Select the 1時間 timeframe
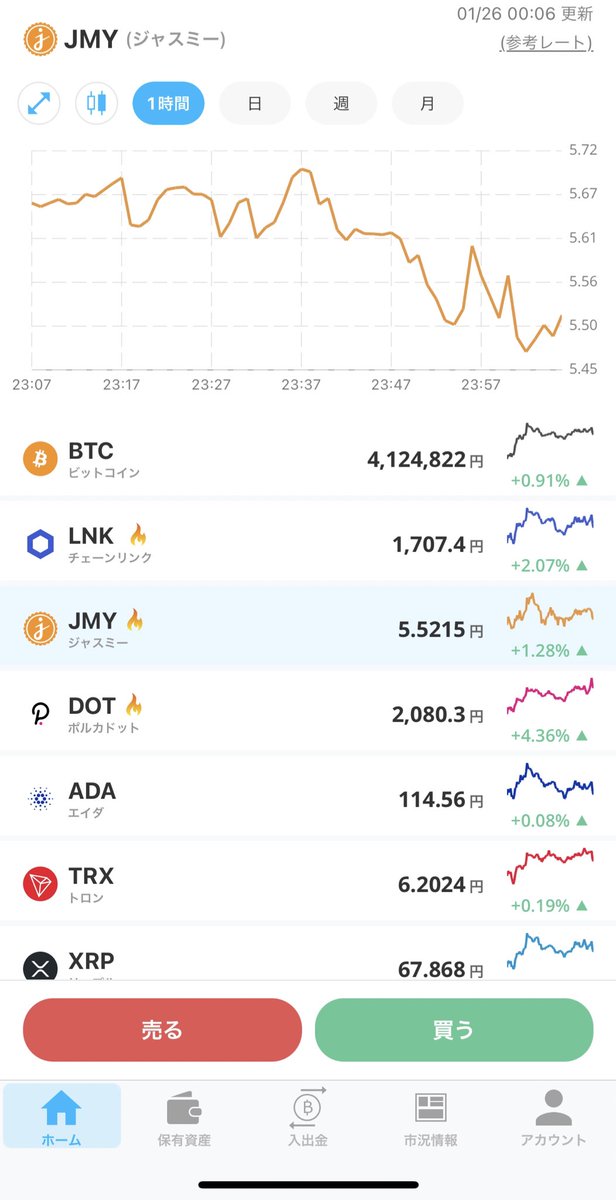 [x=169, y=103]
